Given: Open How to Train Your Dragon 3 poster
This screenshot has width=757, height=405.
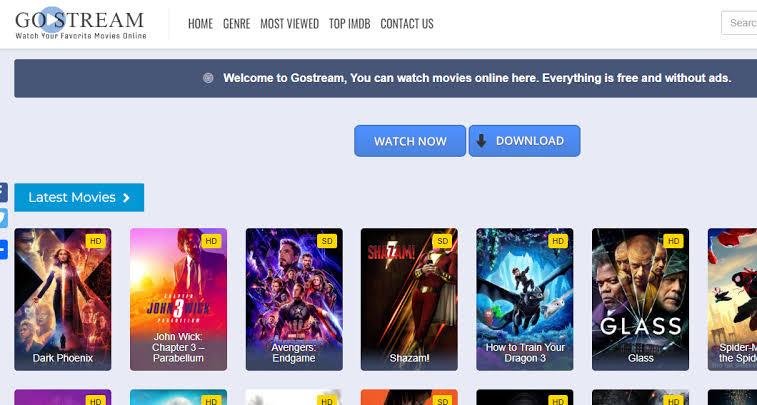Looking at the screenshot, I should pyautogui.click(x=525, y=299).
